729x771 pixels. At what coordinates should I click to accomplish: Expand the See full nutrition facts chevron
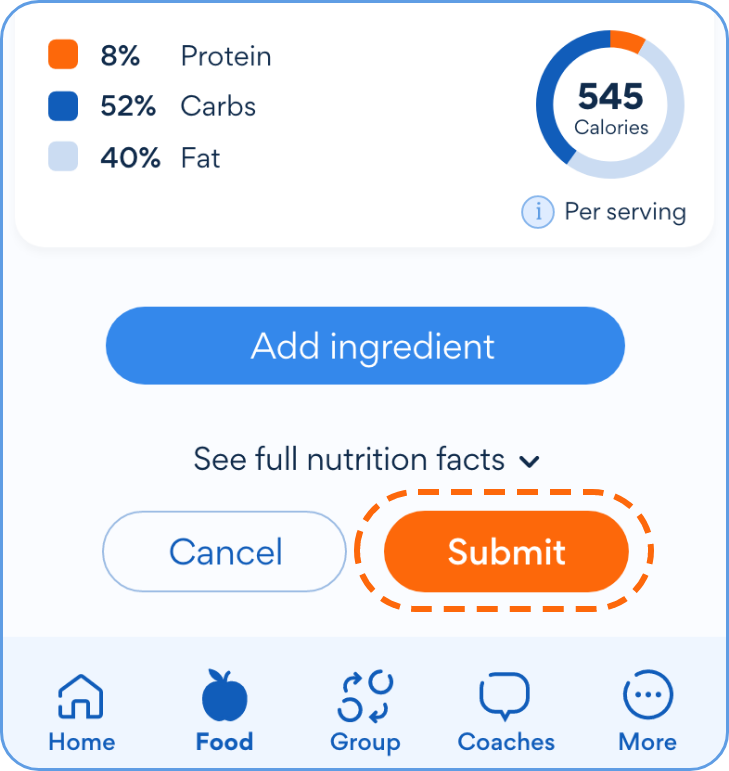click(530, 461)
